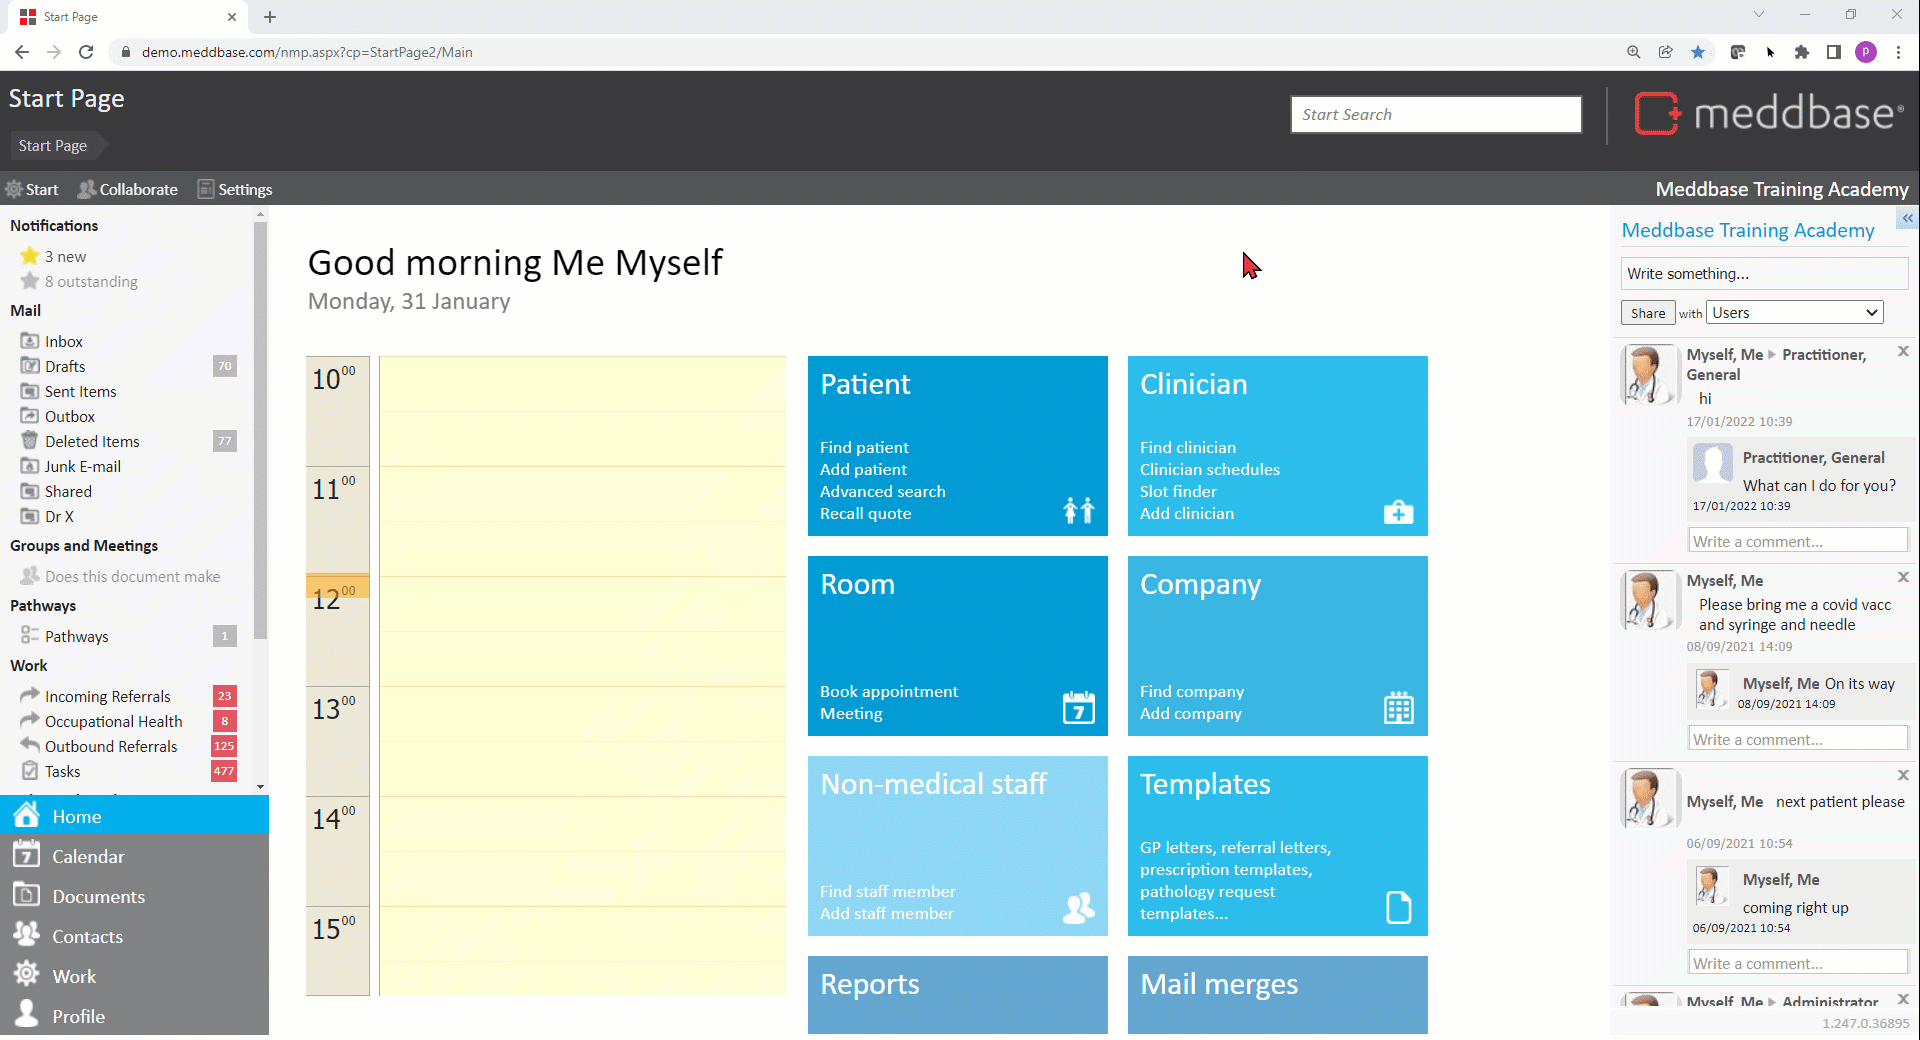Open the Inbox mail folder
This screenshot has height=1040, width=1920.
pyautogui.click(x=63, y=341)
